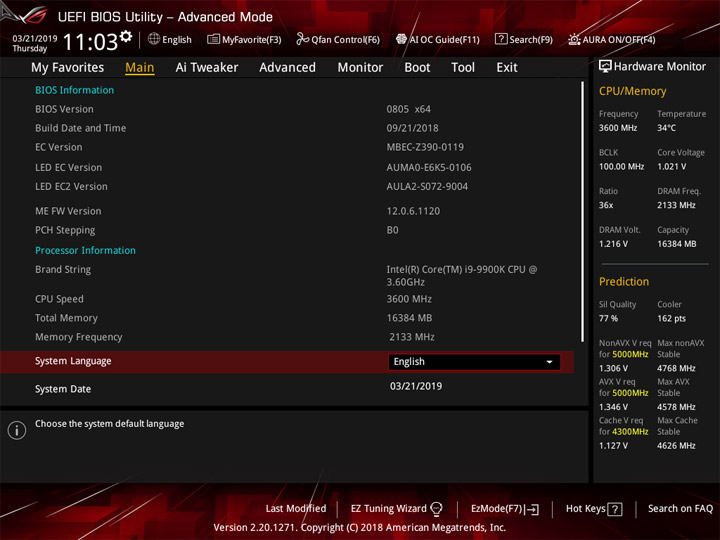This screenshot has width=720, height=540.
Task: Click the BIOS Information heading
Action: coord(74,90)
